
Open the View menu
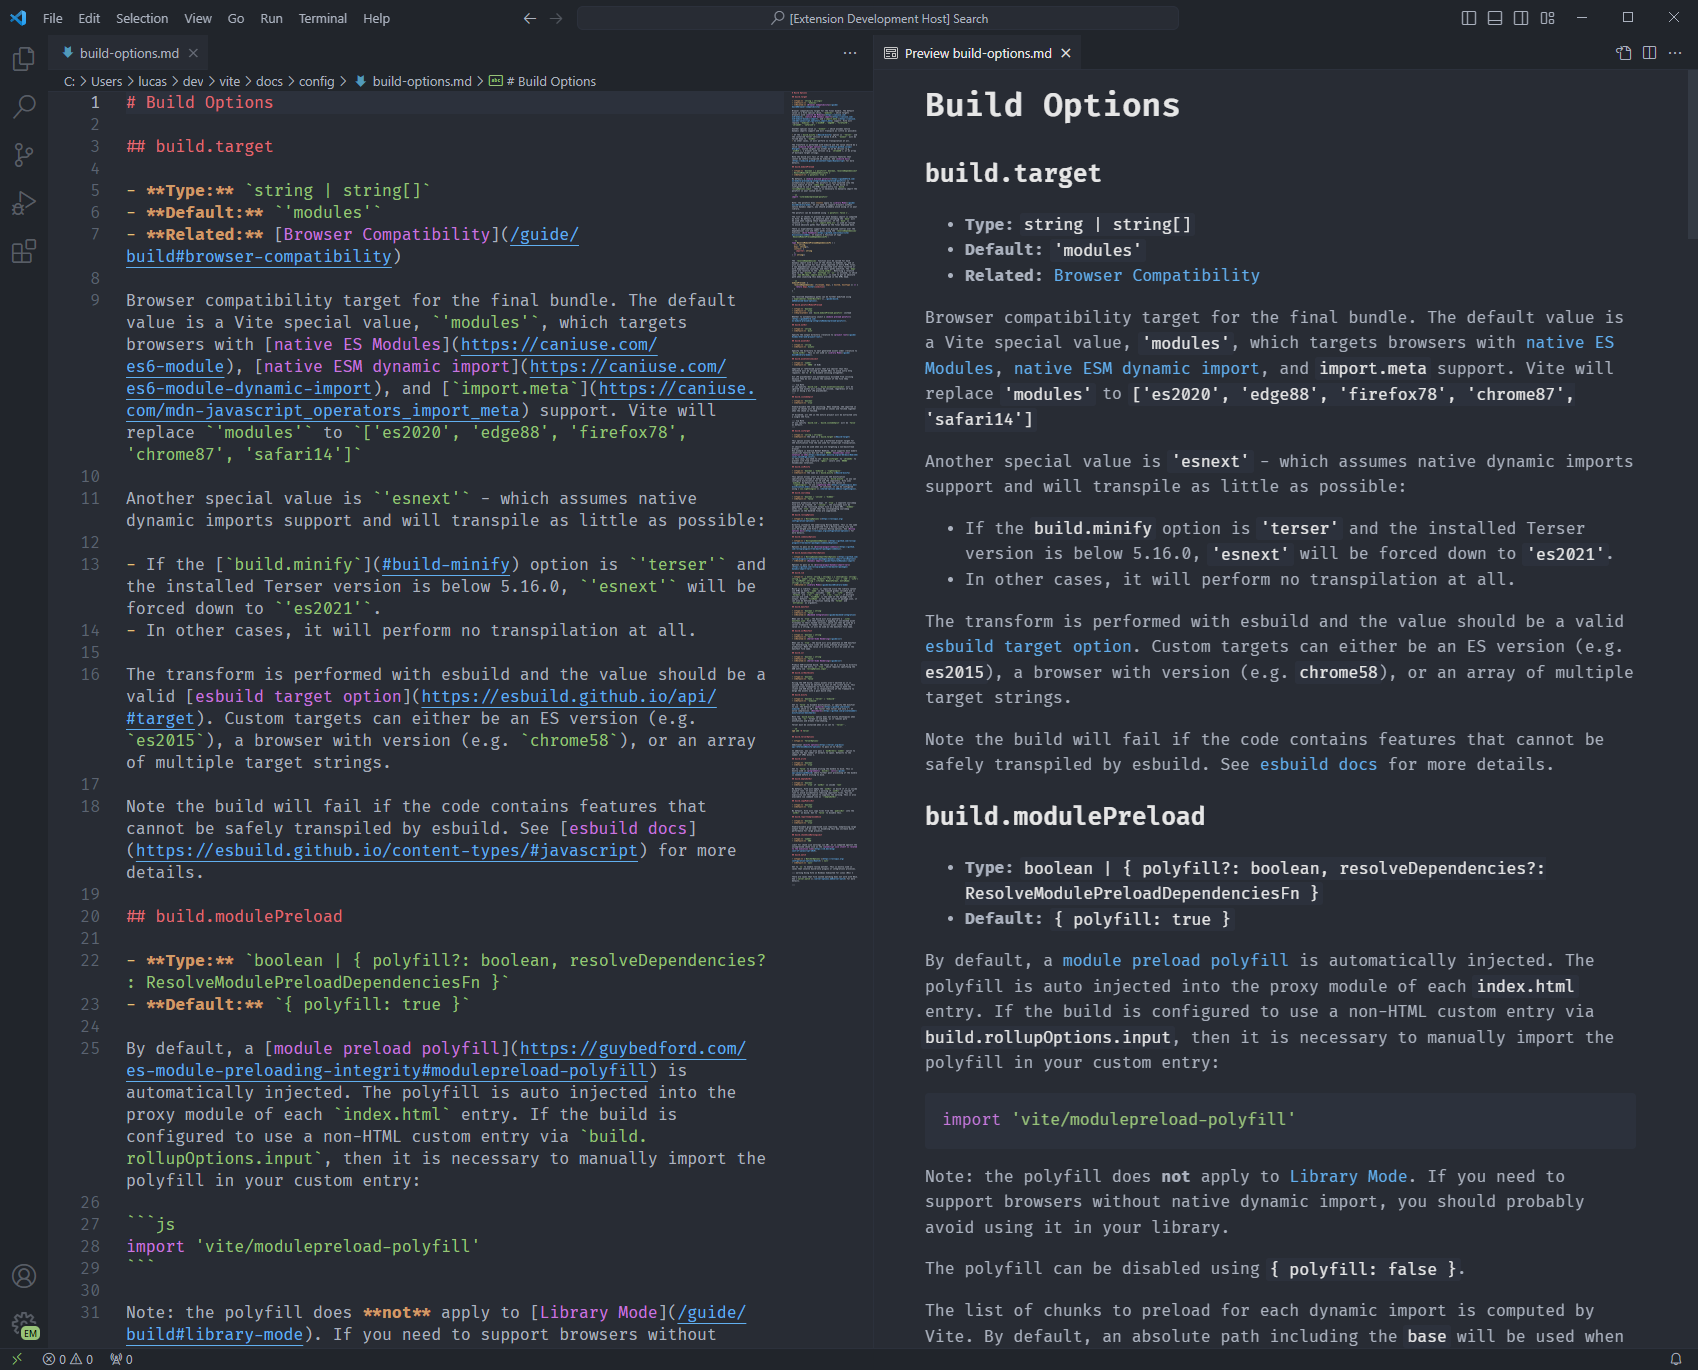pyautogui.click(x=198, y=18)
